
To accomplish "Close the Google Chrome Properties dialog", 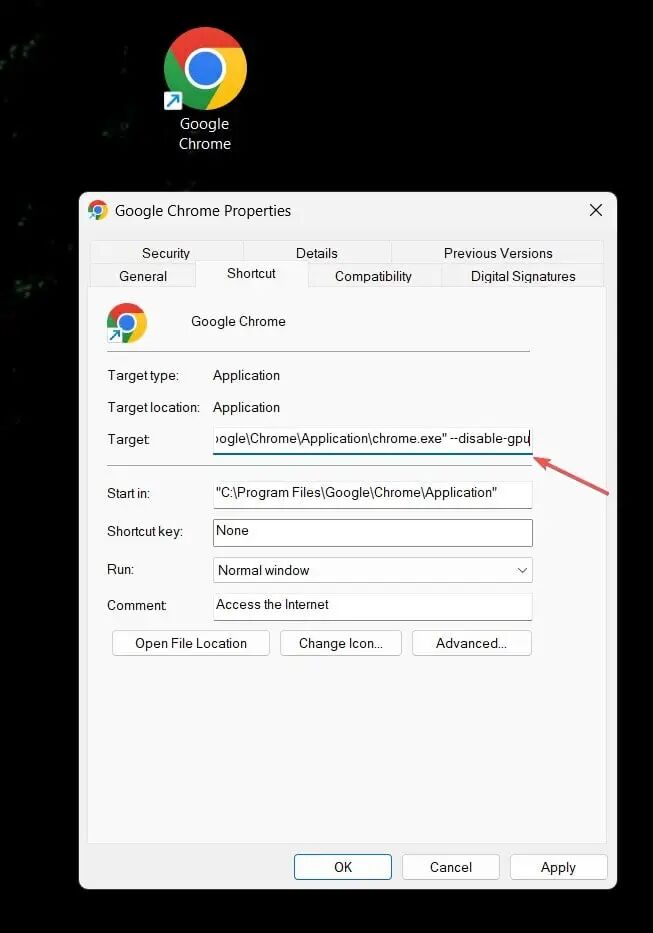I will (596, 210).
